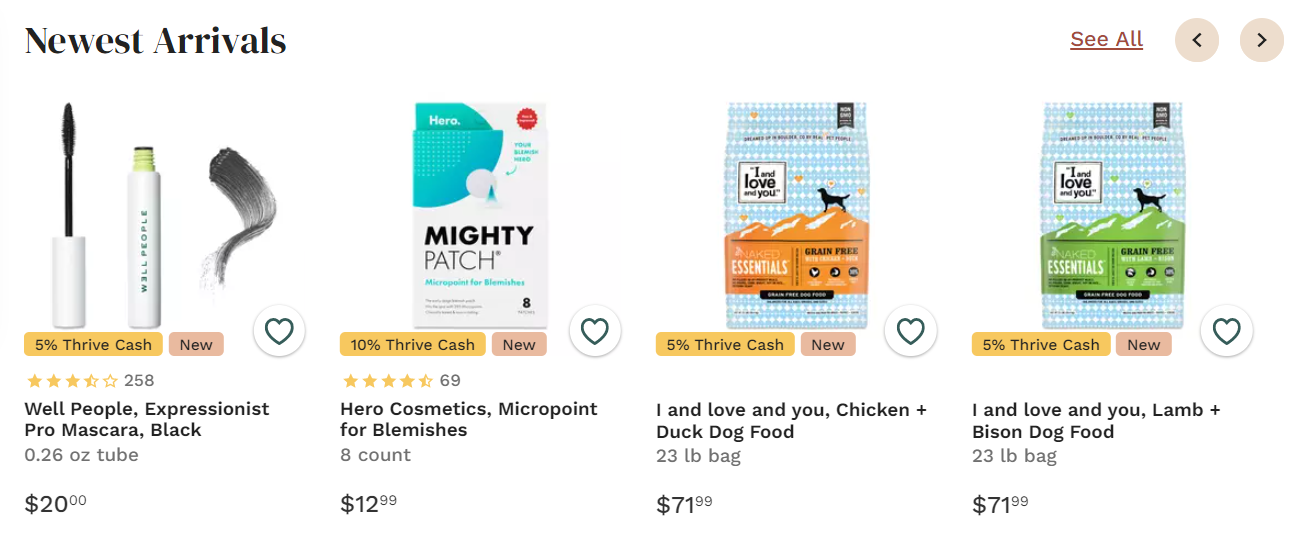The height and width of the screenshot is (540, 1308).
Task: Toggle heart on Hero Cosmetics Mighty Patch
Action: click(595, 331)
